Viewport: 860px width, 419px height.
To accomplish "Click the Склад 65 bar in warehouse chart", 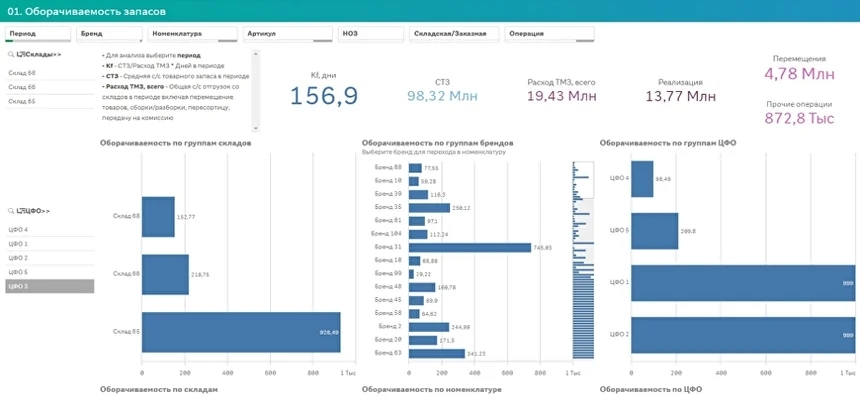I will [x=240, y=332].
